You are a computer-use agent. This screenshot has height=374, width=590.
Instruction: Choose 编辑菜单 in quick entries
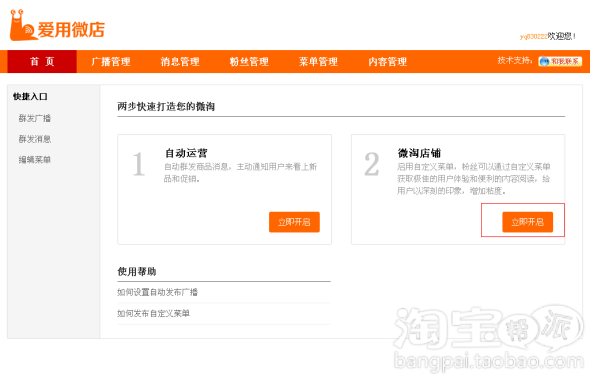[x=35, y=160]
